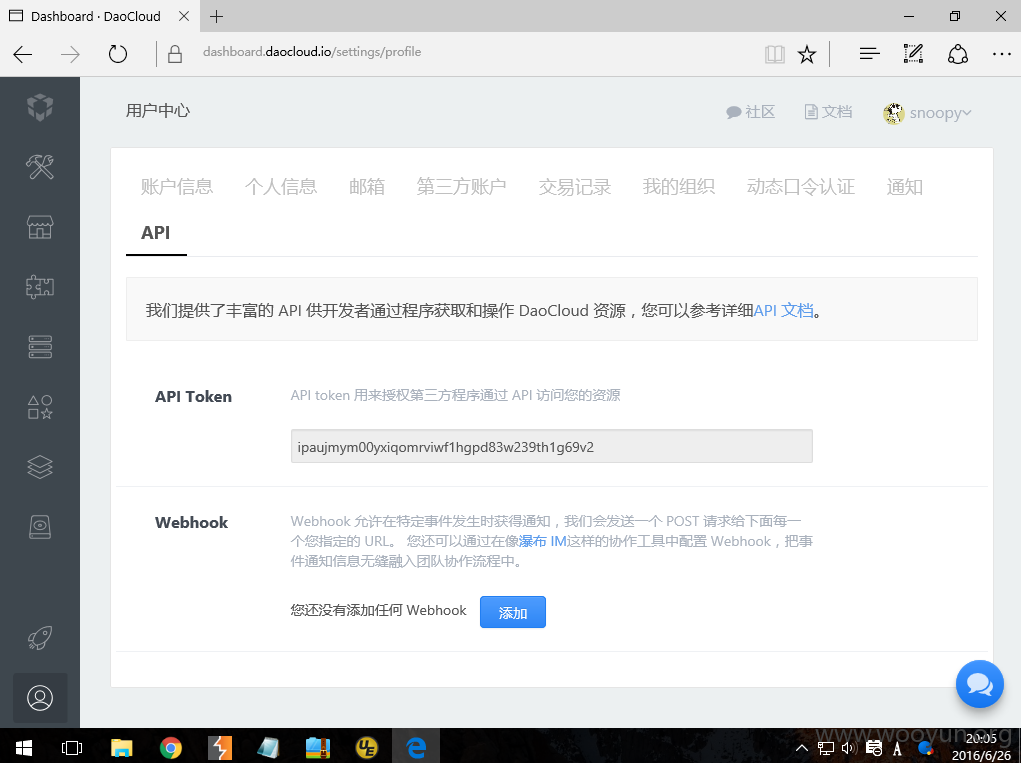Click the API token text field
This screenshot has height=763, width=1021.
click(x=552, y=447)
